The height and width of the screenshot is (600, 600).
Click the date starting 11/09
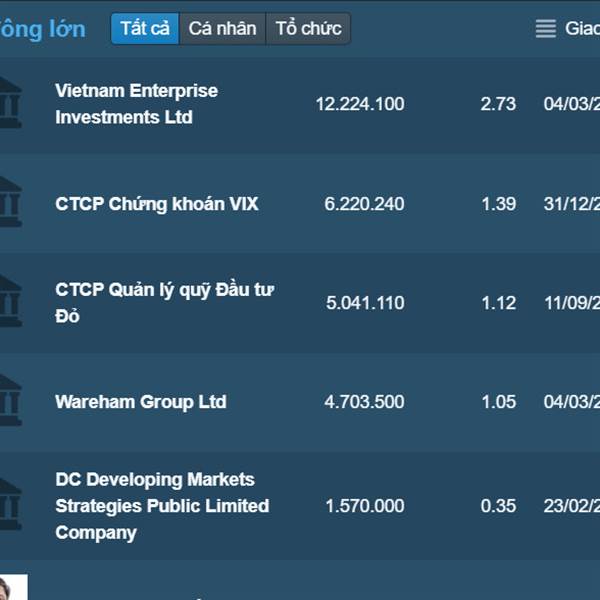[x=572, y=303]
